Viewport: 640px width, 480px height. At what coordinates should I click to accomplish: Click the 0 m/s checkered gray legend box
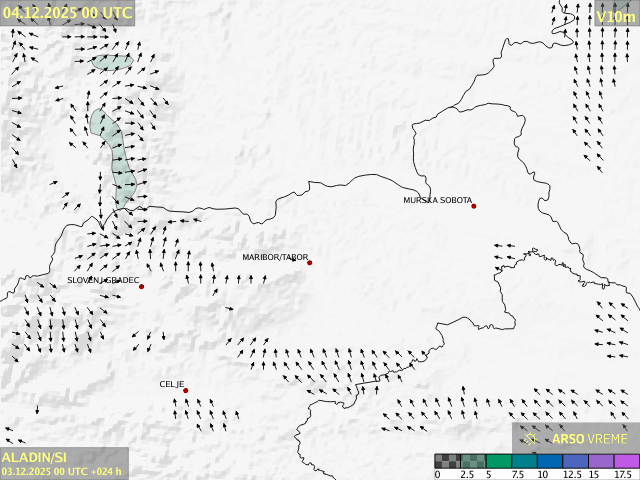(447, 461)
